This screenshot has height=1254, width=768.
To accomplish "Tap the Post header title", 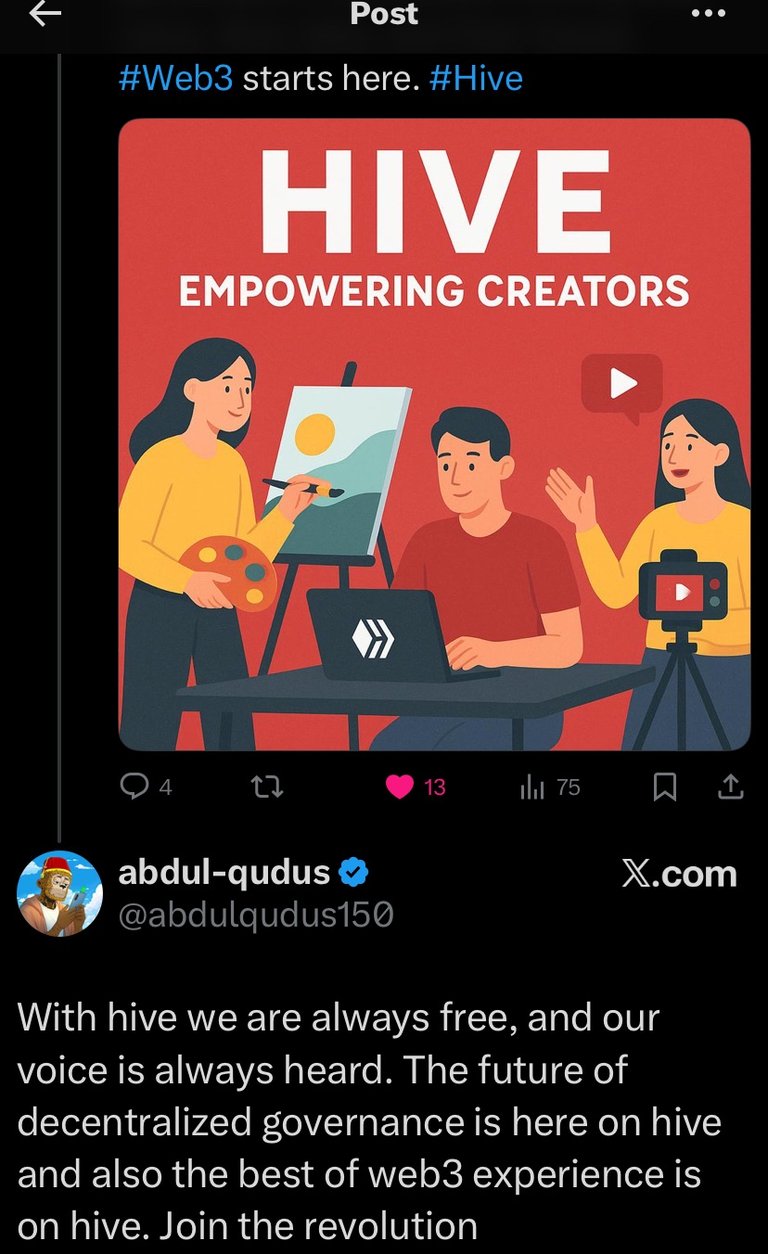I will [384, 14].
